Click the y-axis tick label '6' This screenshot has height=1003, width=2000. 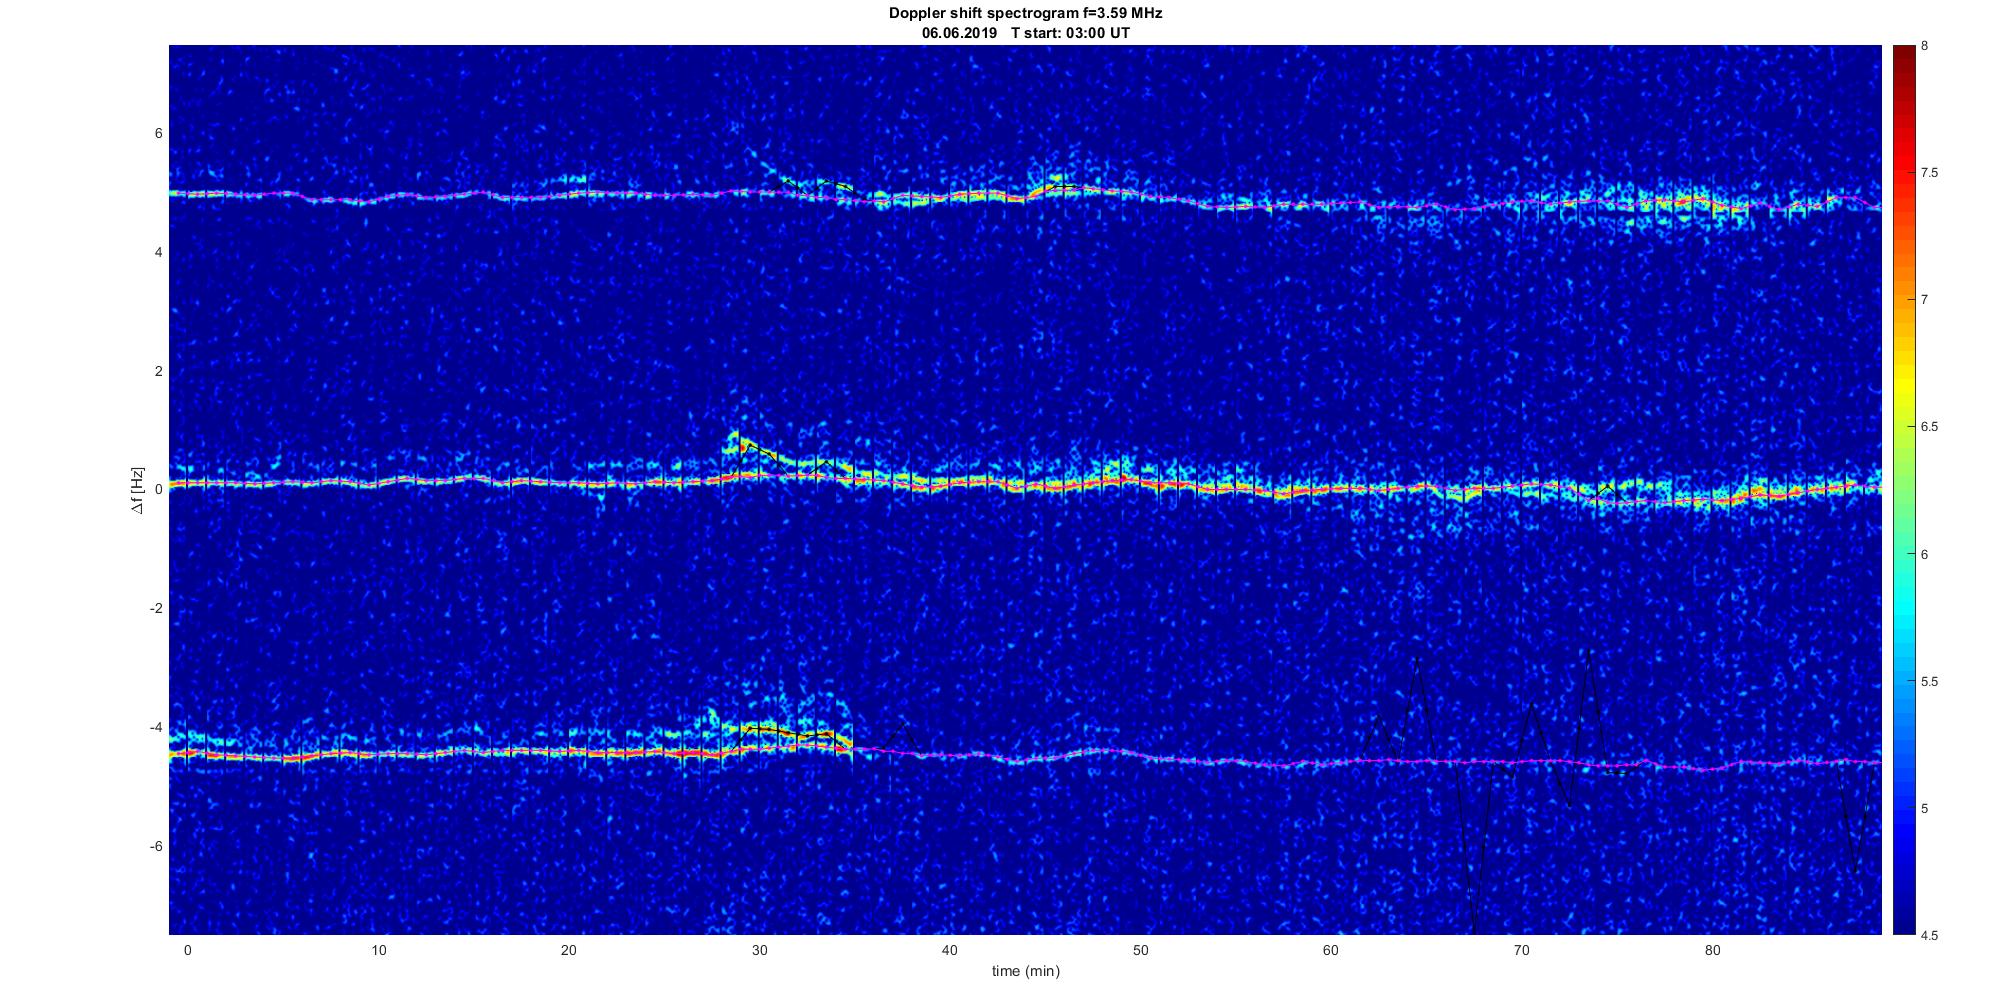coord(159,134)
